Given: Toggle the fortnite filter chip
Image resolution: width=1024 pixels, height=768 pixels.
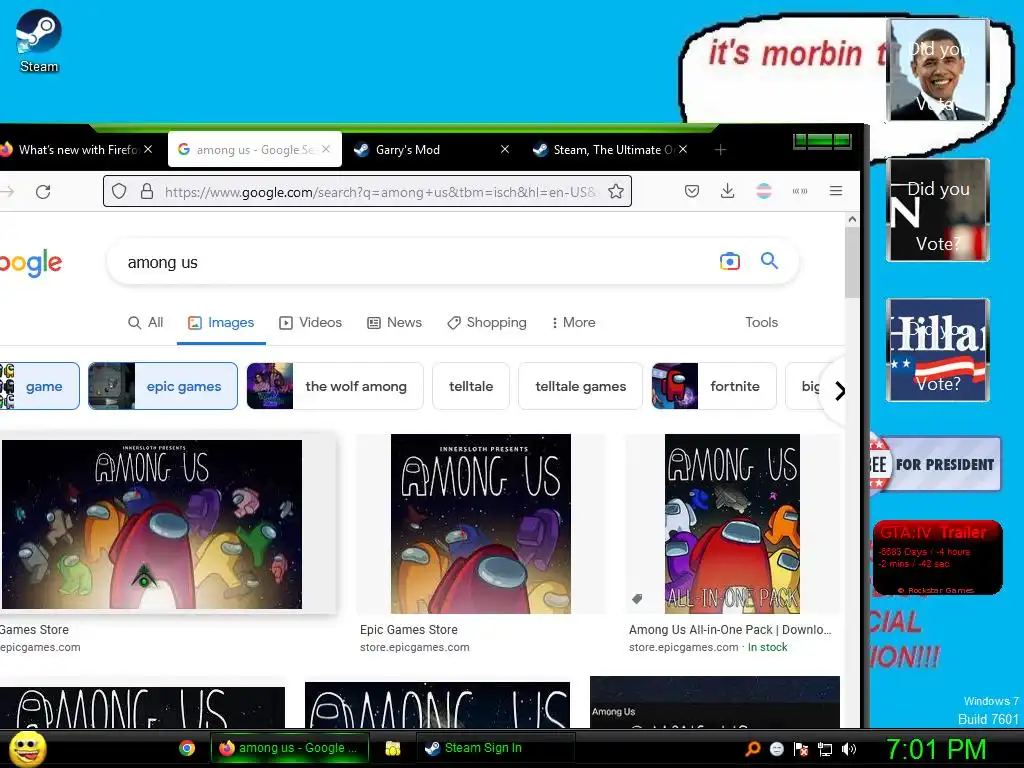Looking at the screenshot, I should point(714,386).
